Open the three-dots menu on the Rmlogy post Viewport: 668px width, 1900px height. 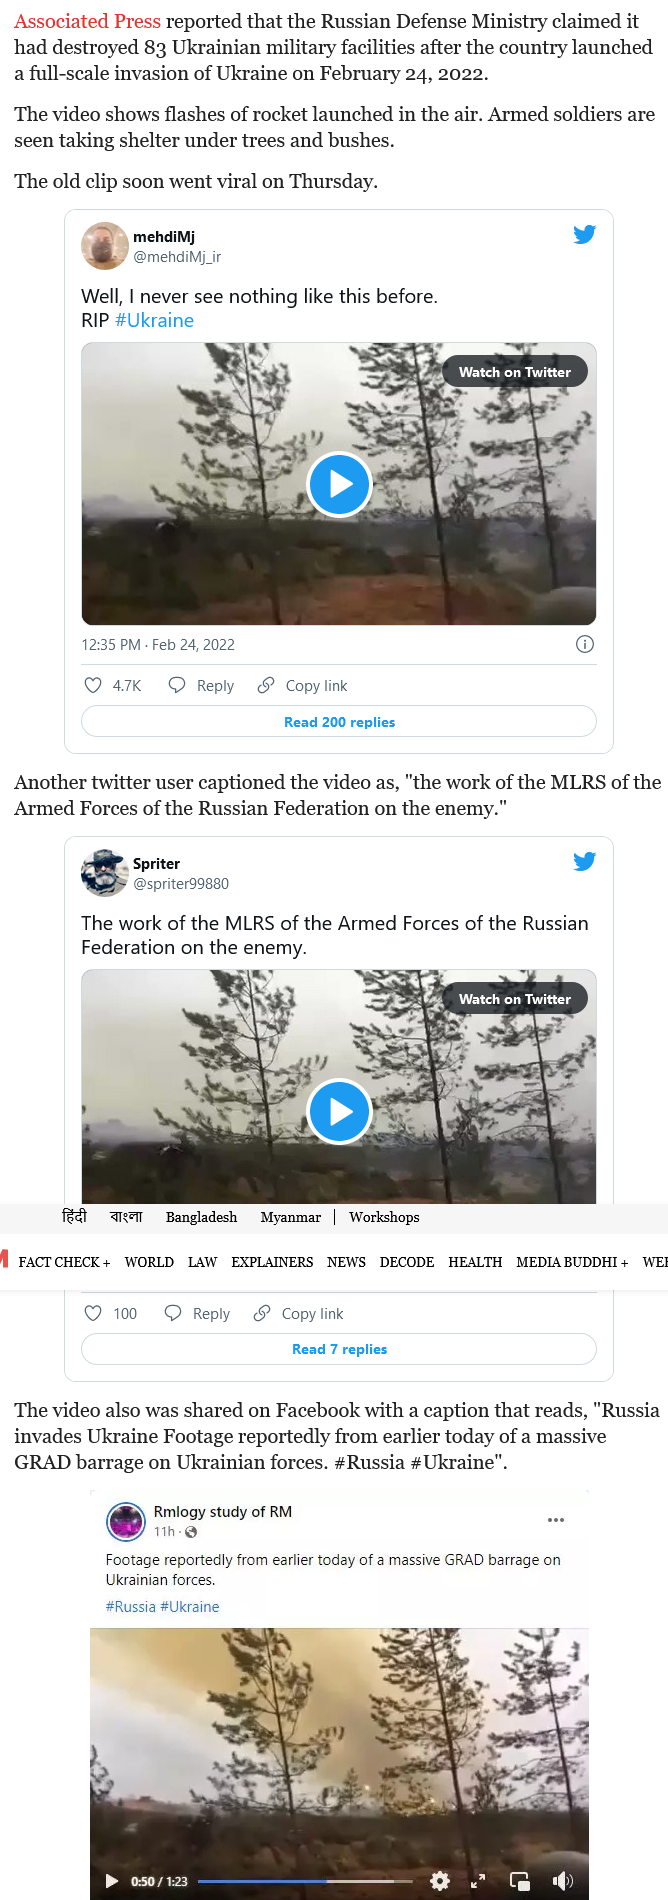(x=556, y=1520)
